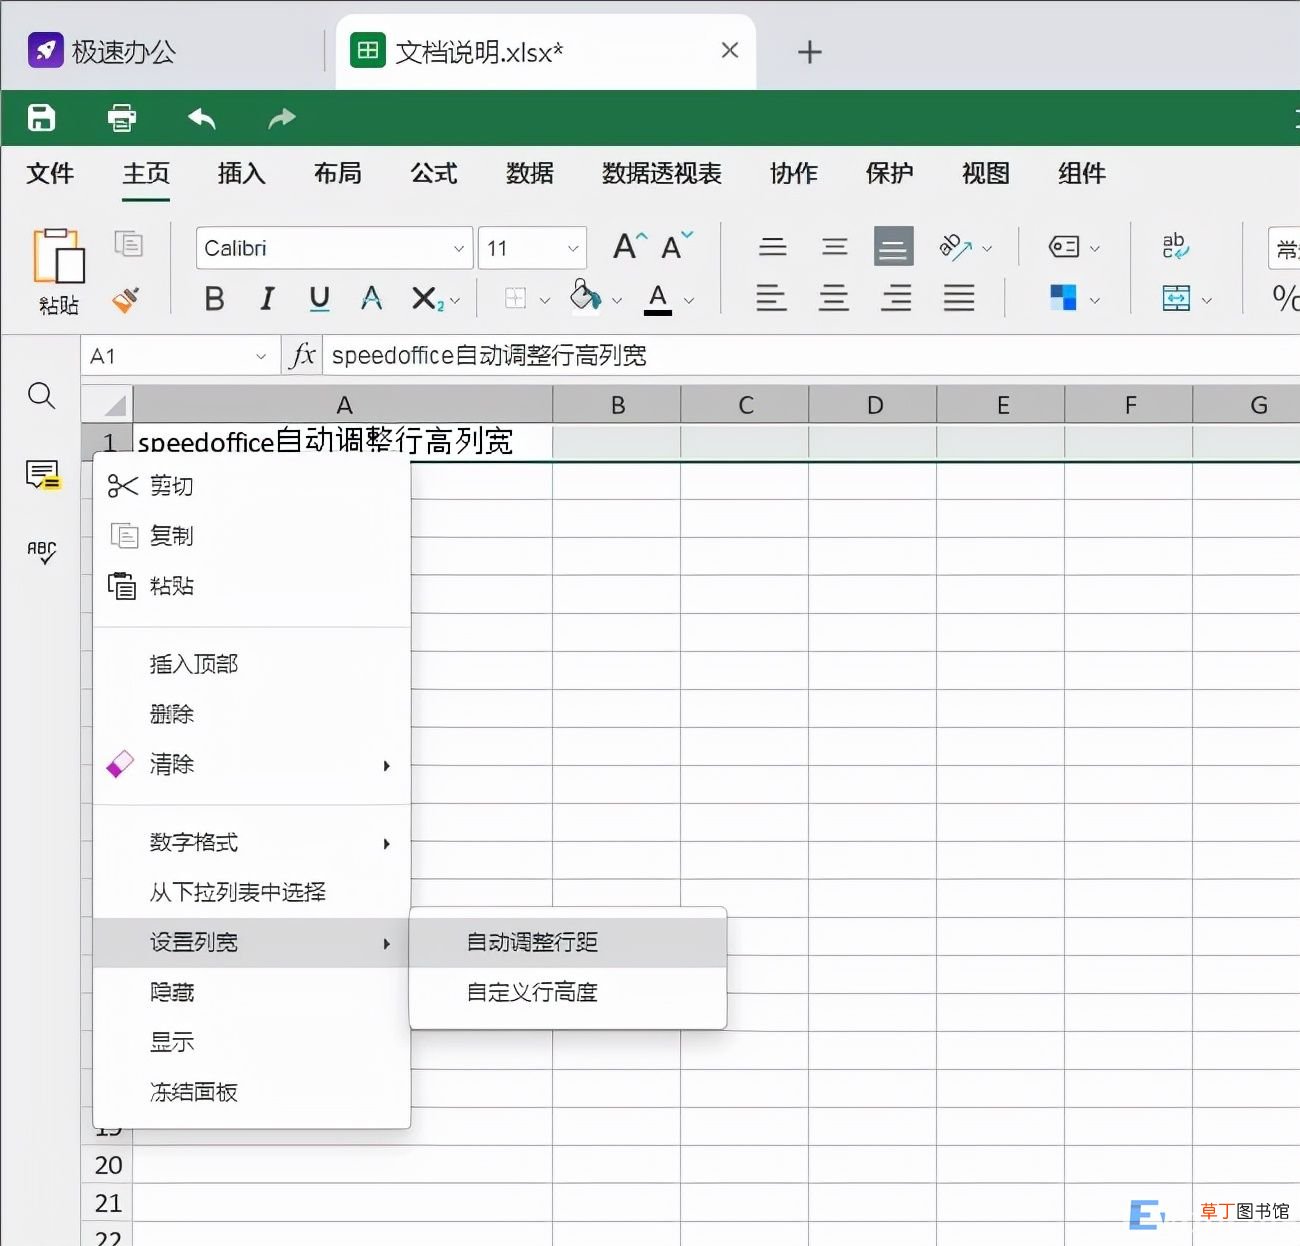Click the Print icon
The height and width of the screenshot is (1246, 1300).
[122, 118]
